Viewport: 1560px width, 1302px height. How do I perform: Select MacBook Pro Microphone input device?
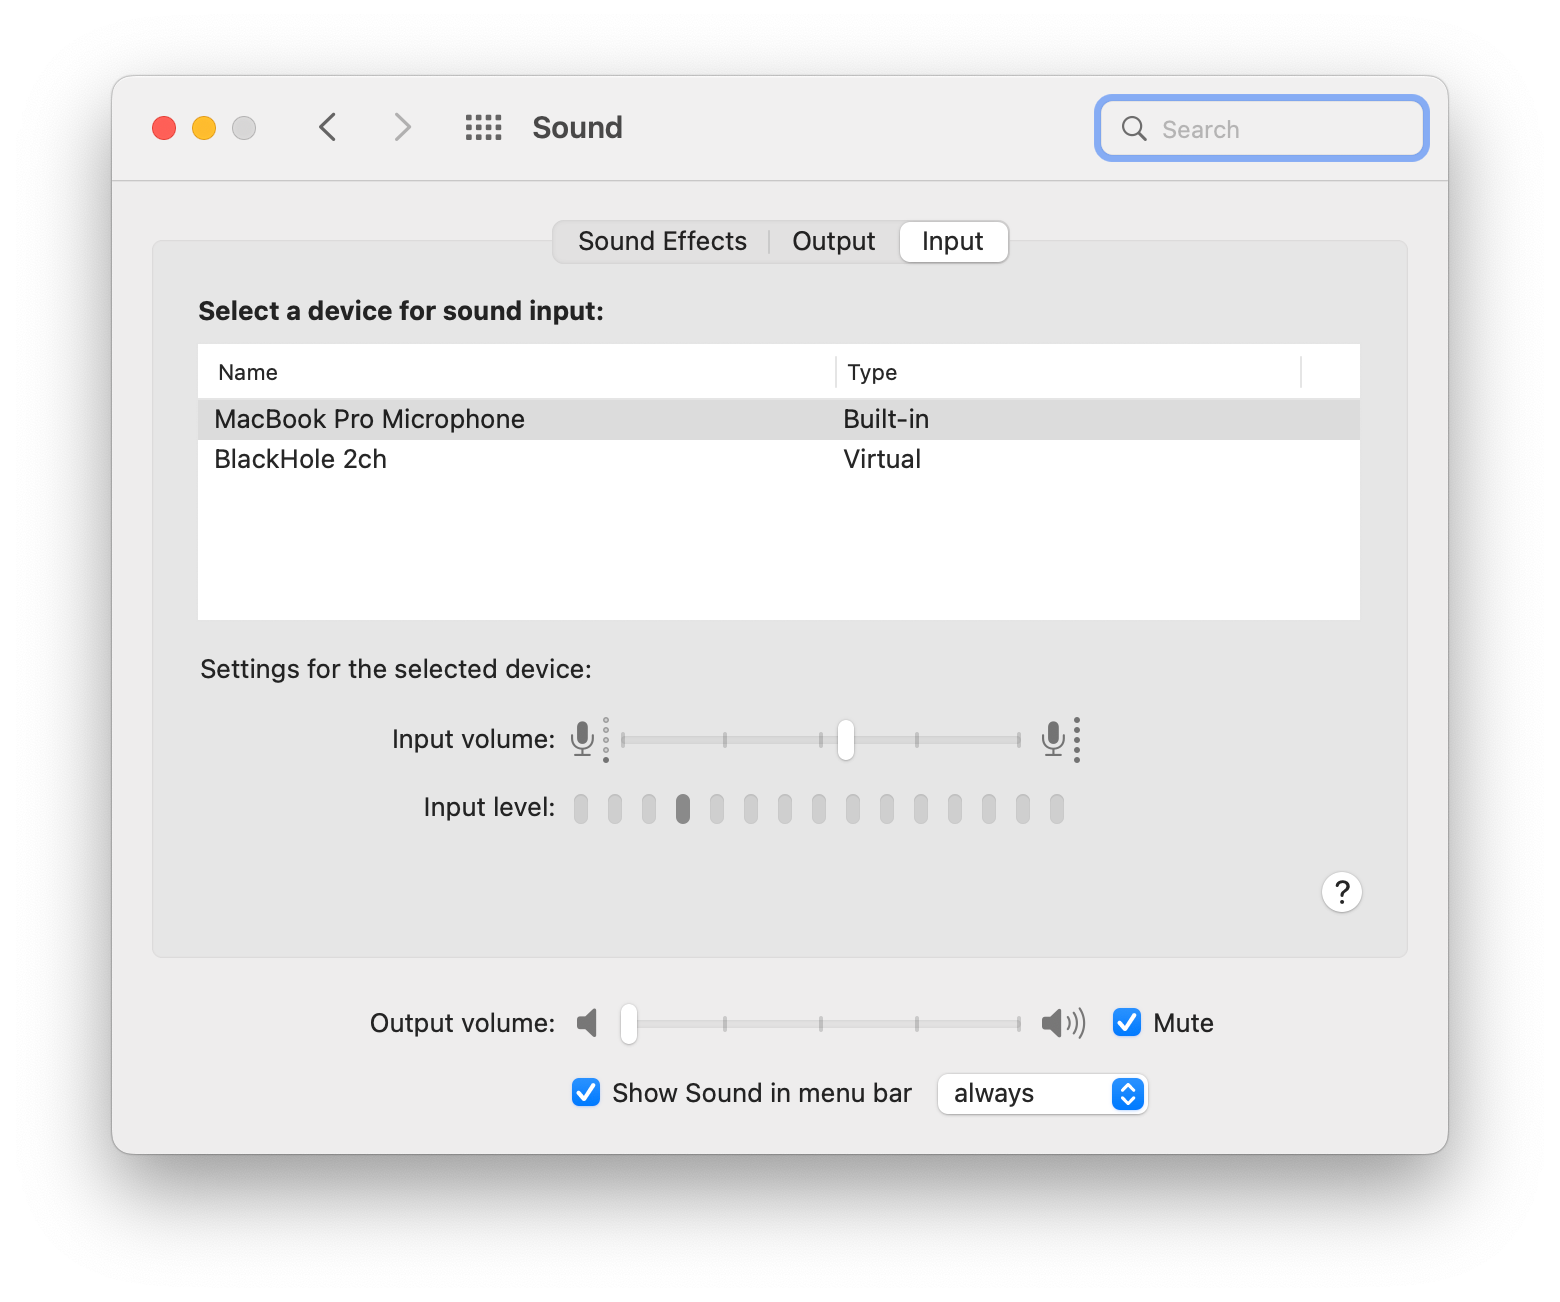point(779,419)
